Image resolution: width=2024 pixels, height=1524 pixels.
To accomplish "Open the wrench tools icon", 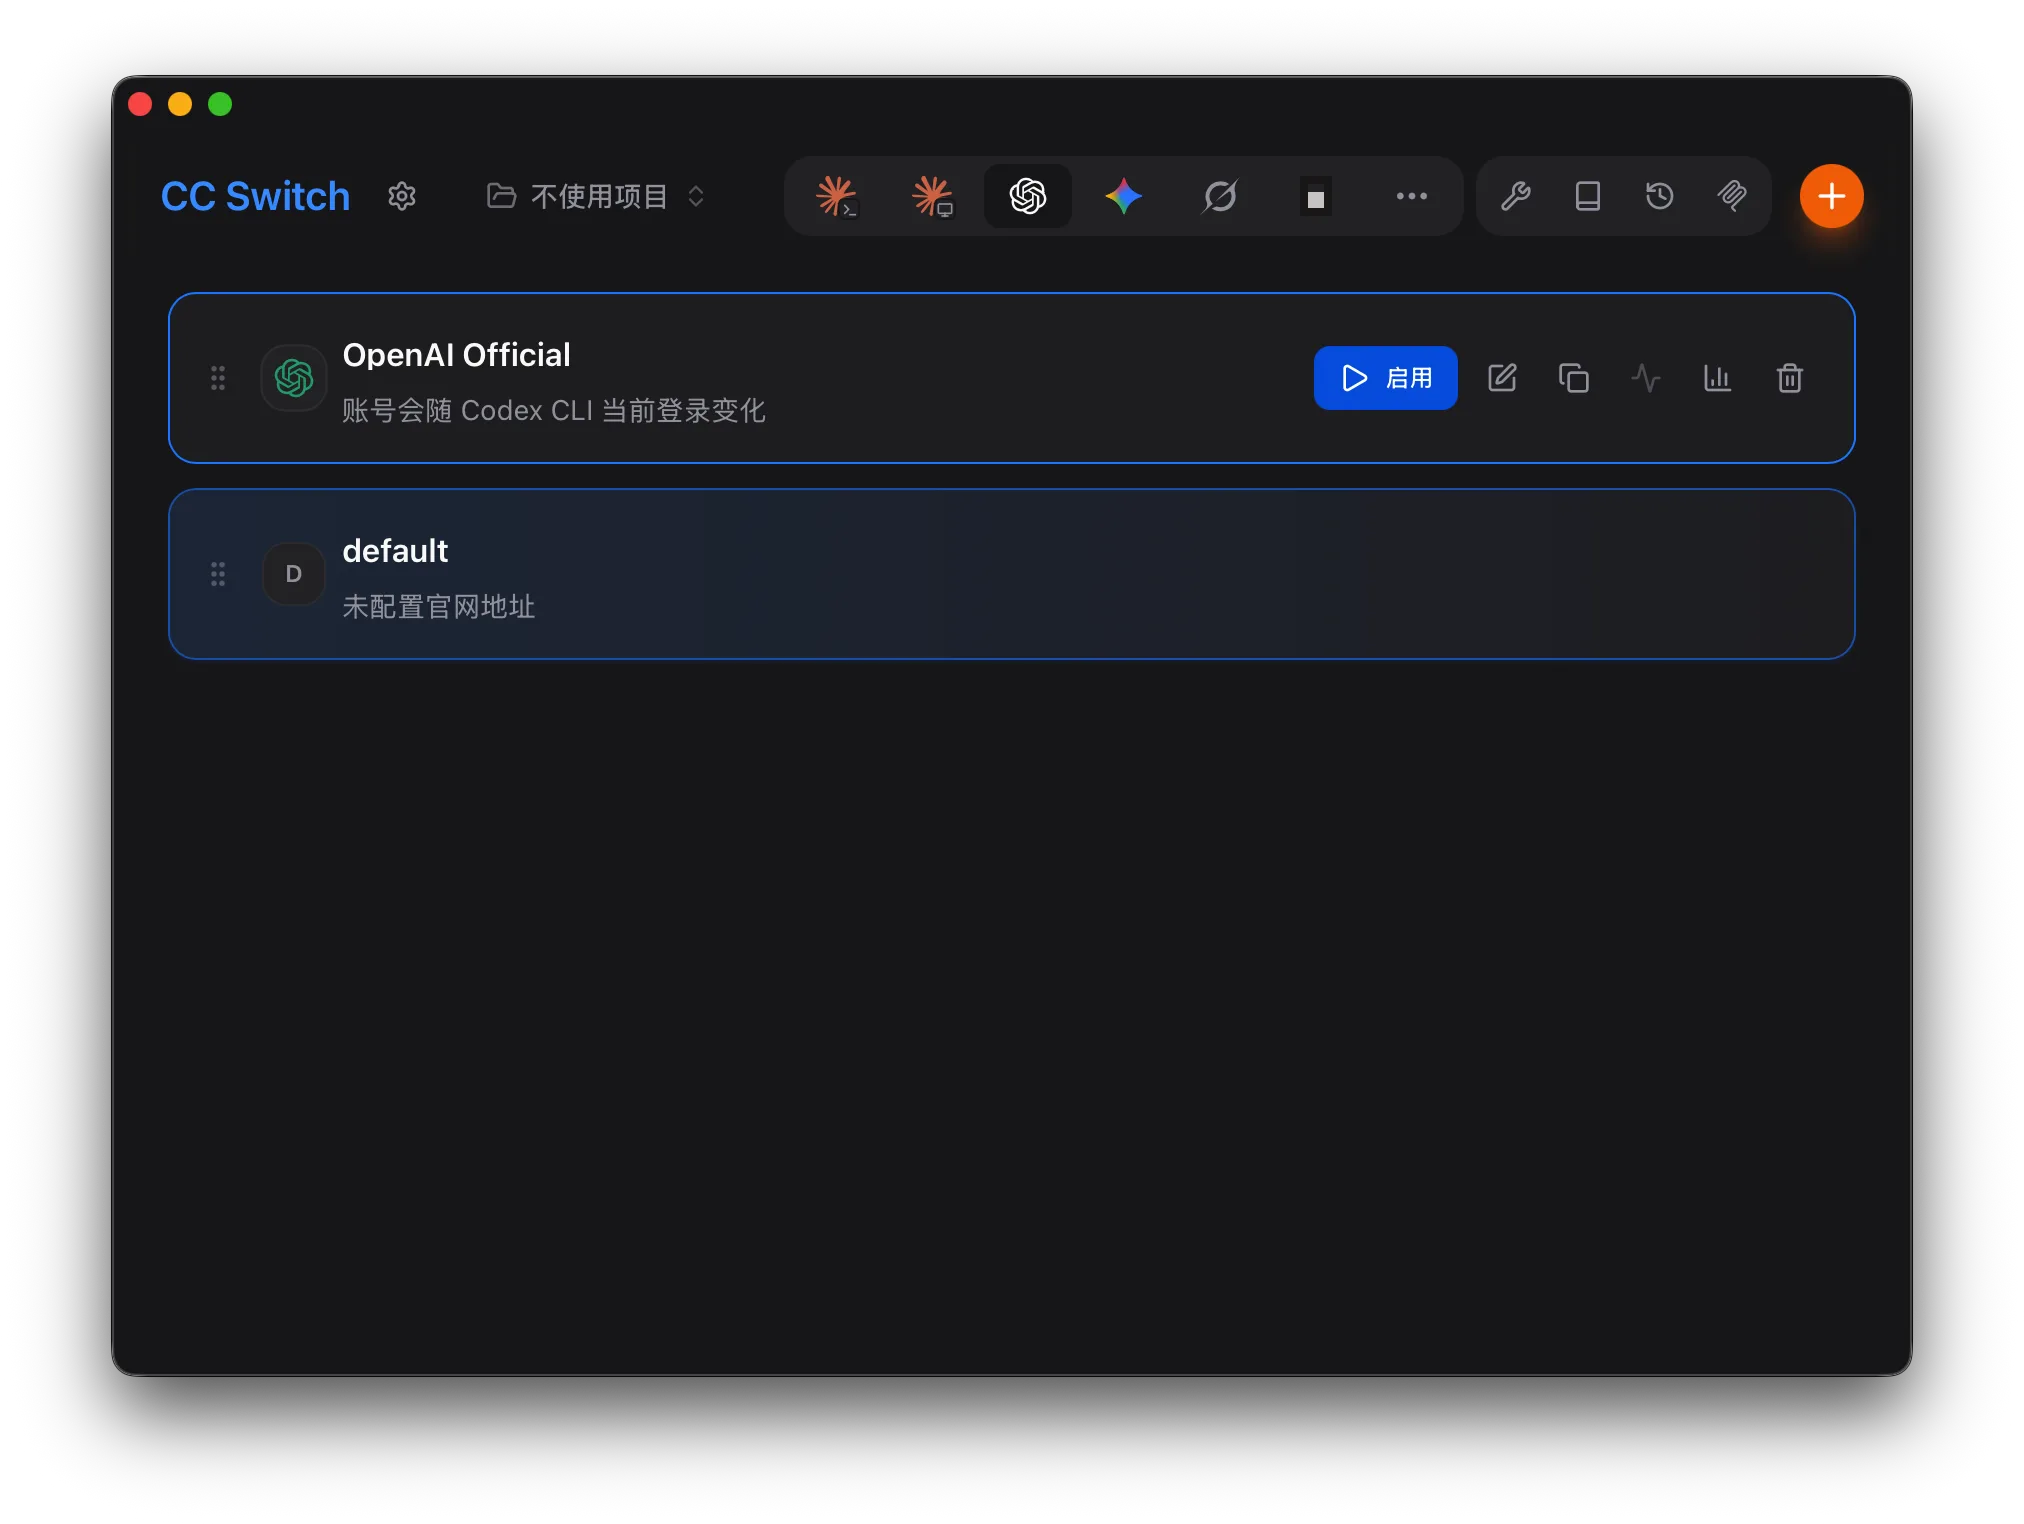I will point(1516,196).
